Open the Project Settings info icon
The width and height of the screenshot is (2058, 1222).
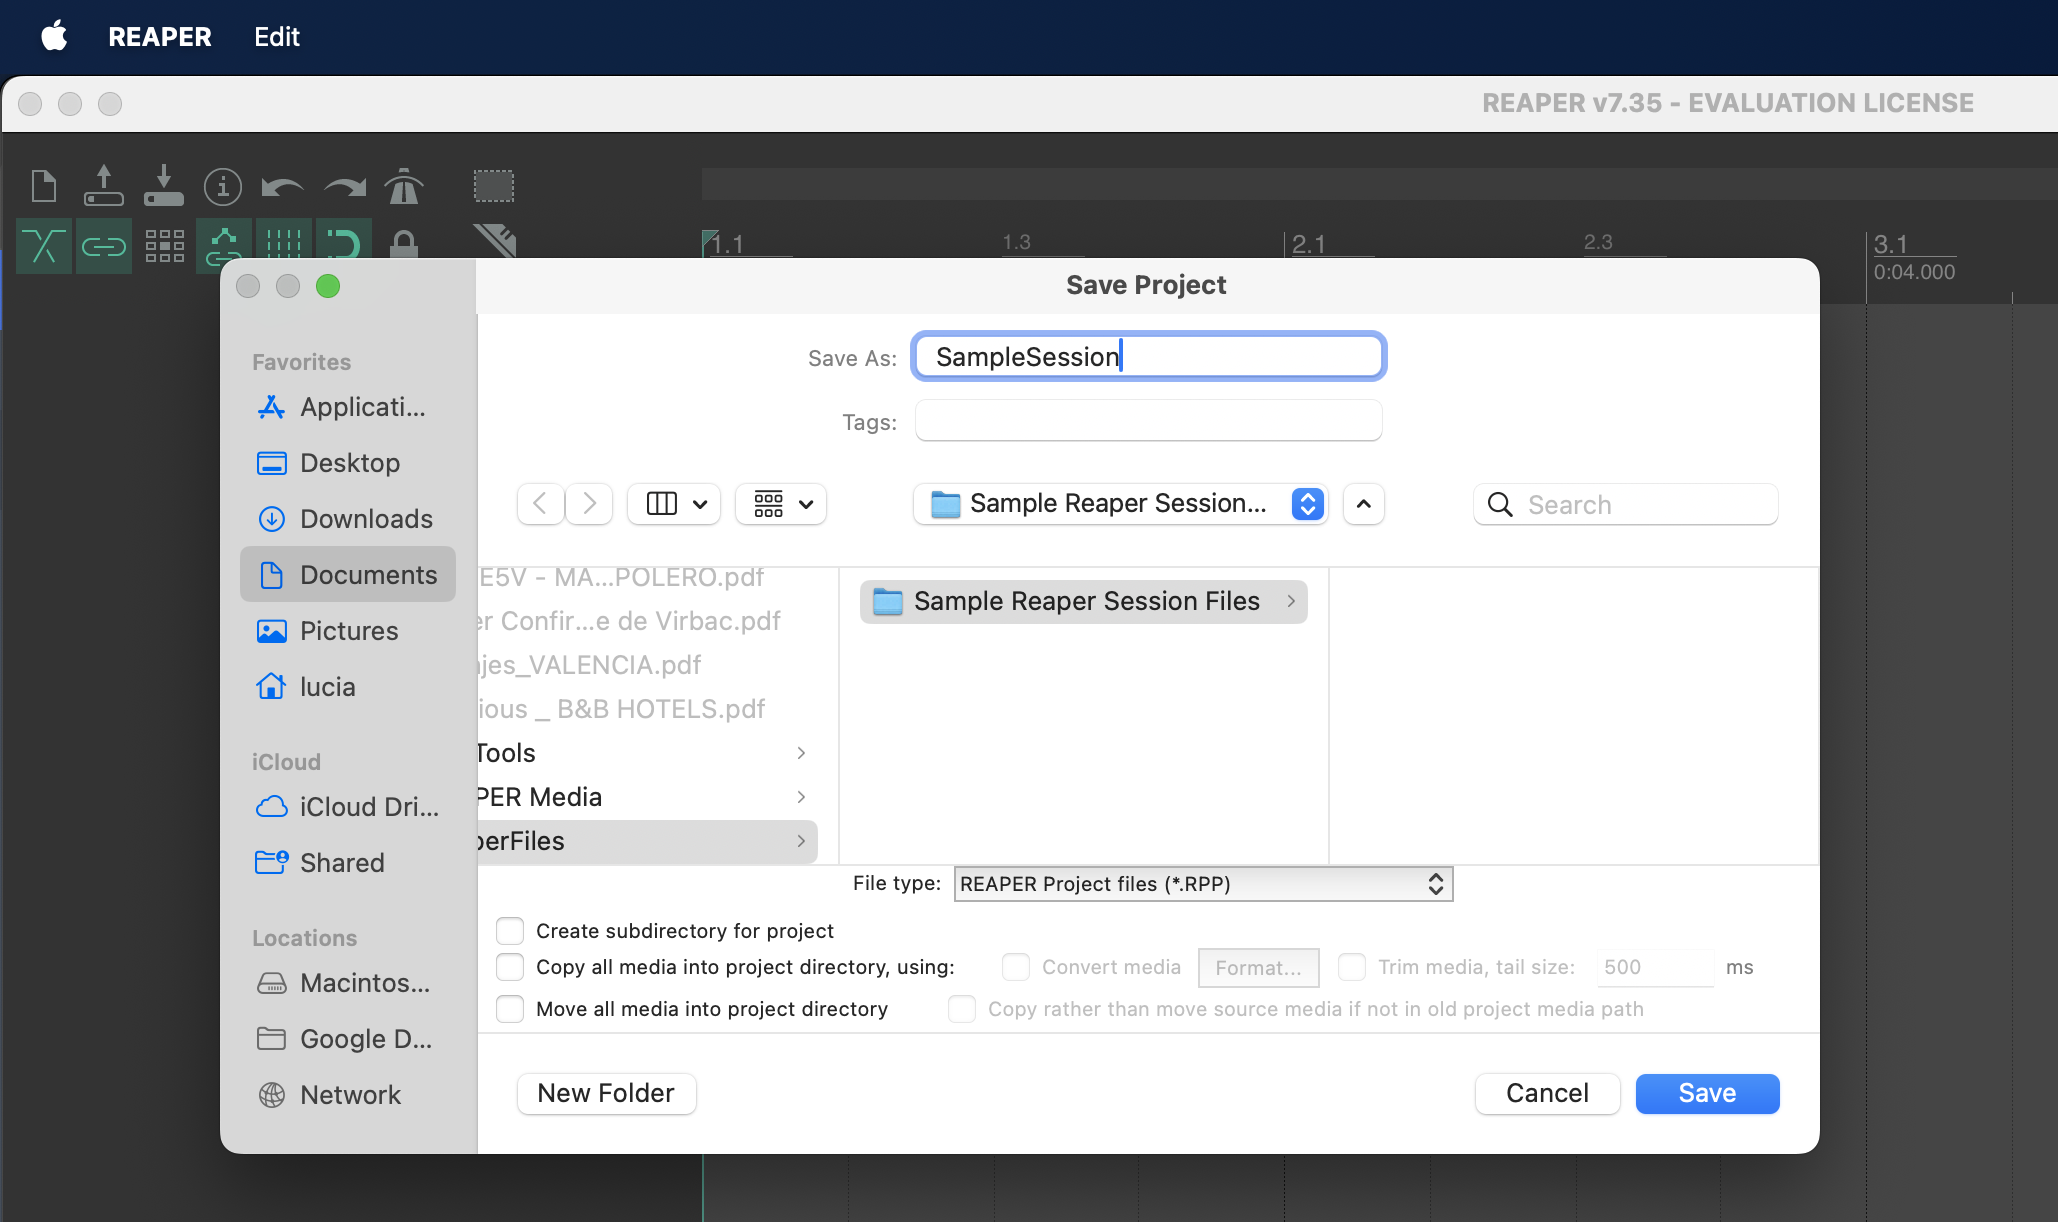[222, 186]
